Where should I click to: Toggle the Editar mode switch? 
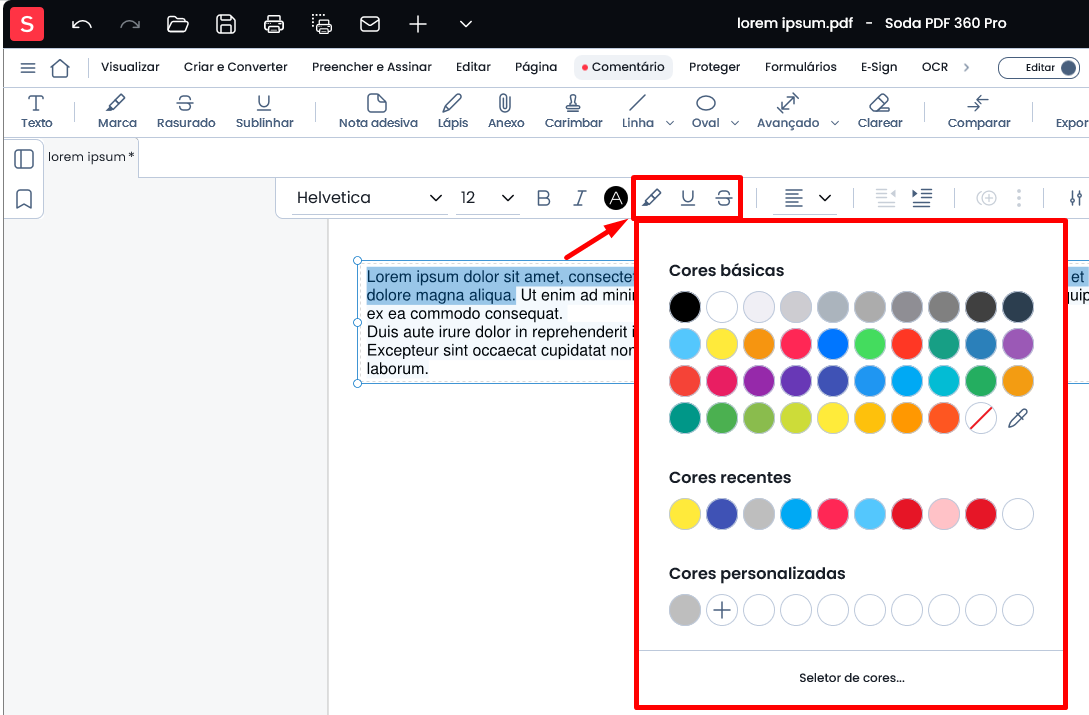(x=1038, y=67)
